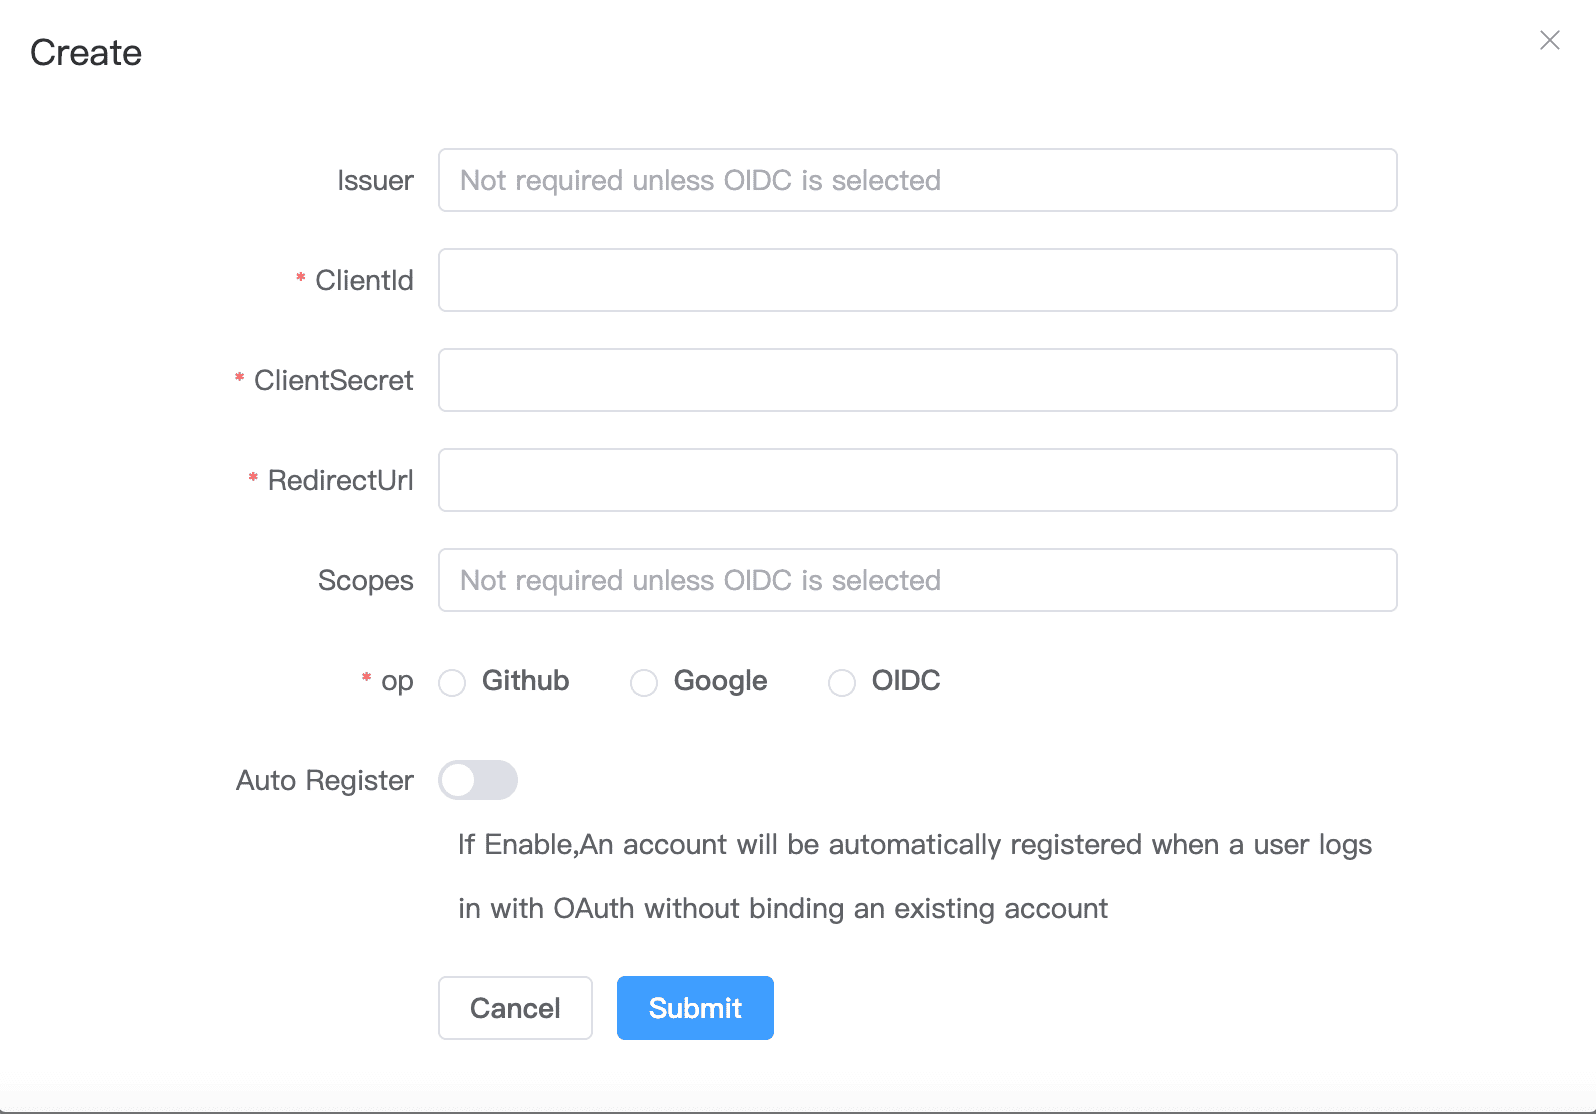Image resolution: width=1596 pixels, height=1114 pixels.
Task: Click the Auto Register label
Action: [x=324, y=780]
